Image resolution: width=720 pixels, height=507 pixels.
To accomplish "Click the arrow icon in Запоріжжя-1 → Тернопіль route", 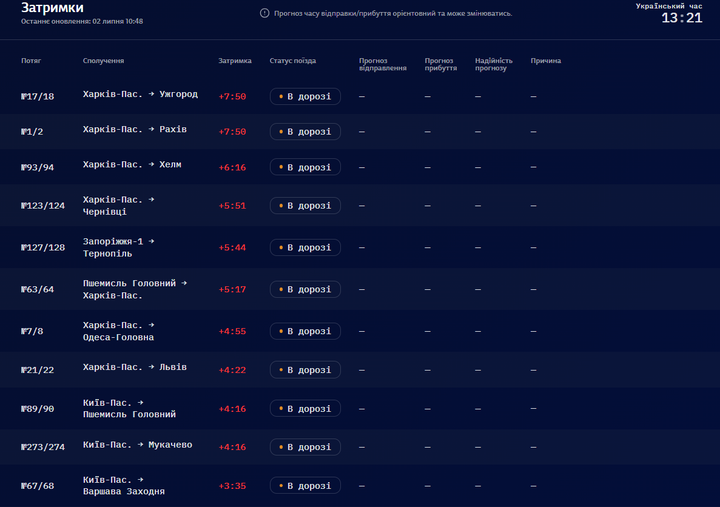I will tap(152, 241).
